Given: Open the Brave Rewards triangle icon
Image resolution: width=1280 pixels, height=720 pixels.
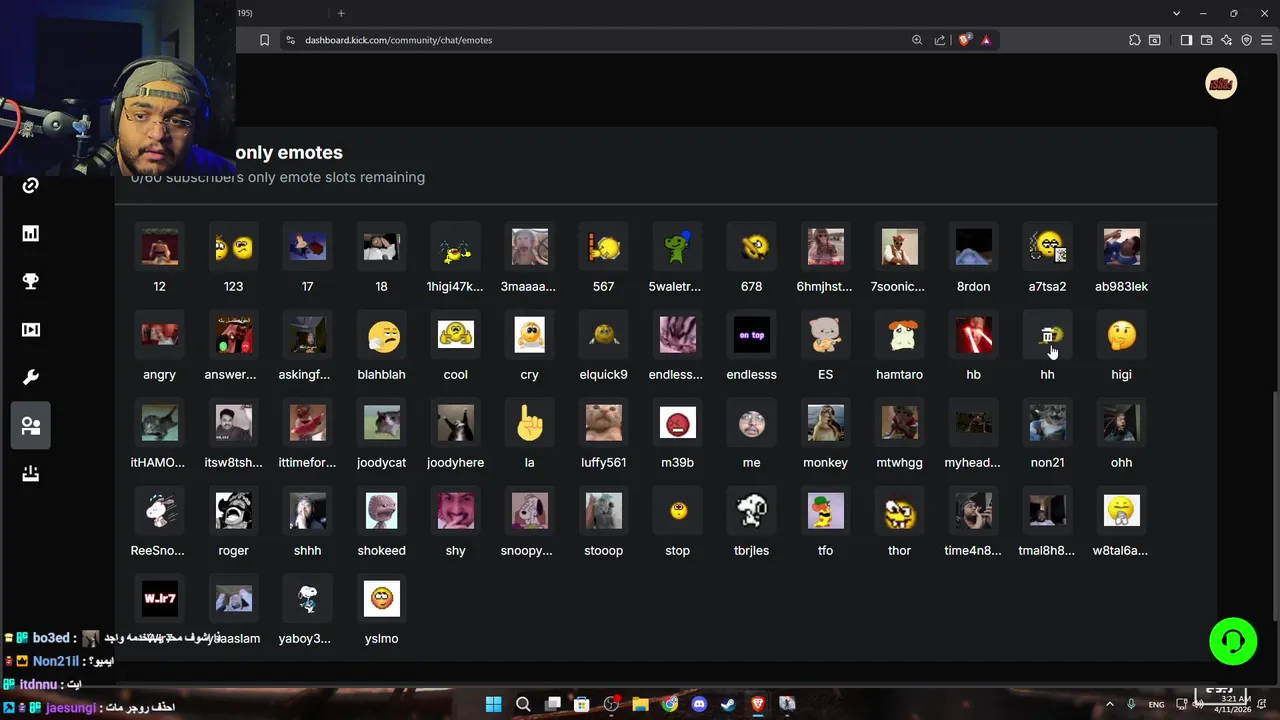Looking at the screenshot, I should point(986,40).
